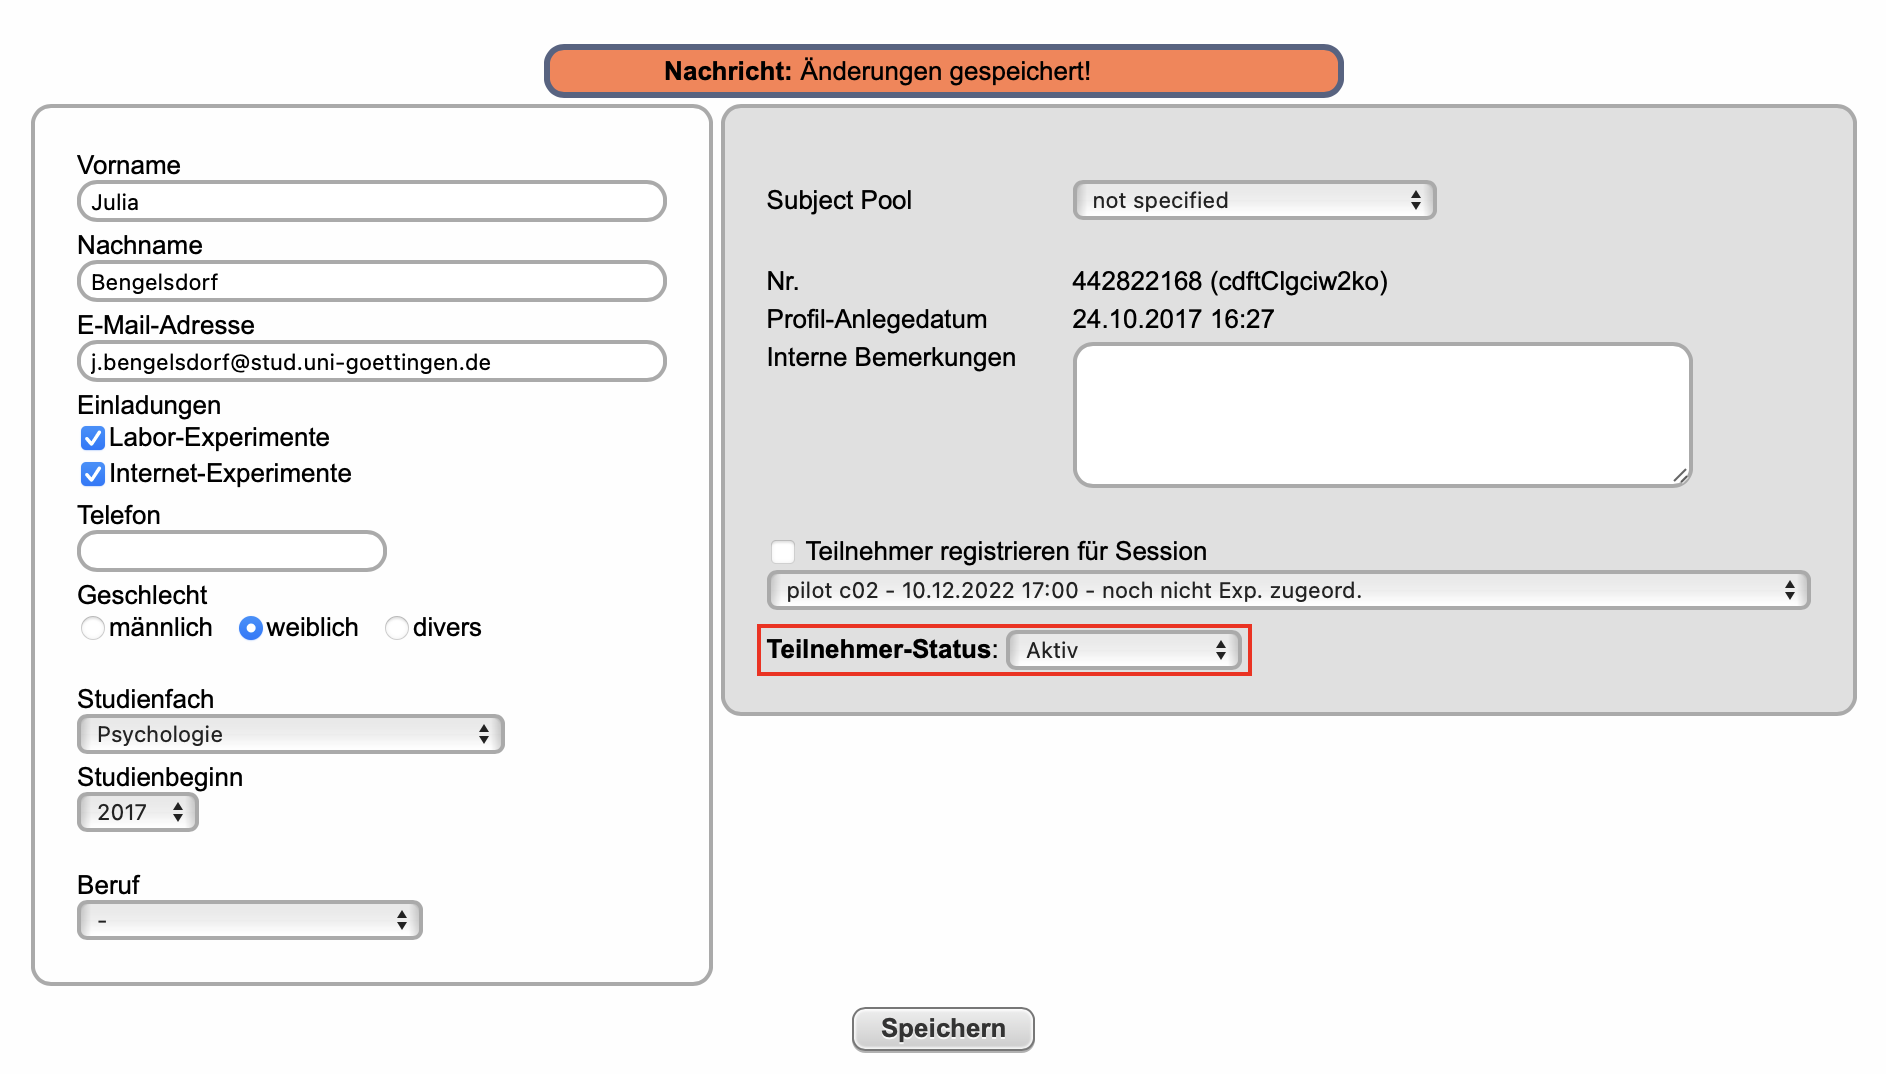Click the Nachname field showing Bengelsdorf
Viewport: 1886px width, 1074px height.
tap(370, 281)
